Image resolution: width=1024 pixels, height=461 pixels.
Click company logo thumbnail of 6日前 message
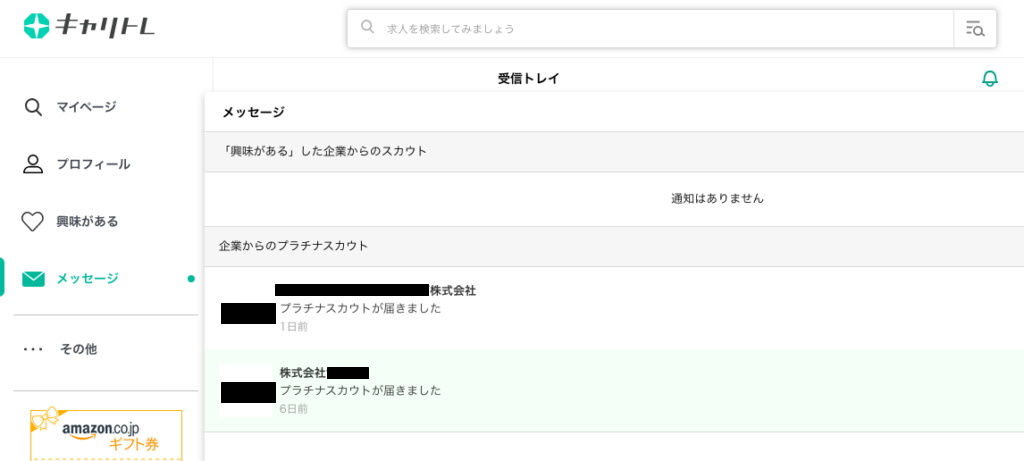[247, 391]
